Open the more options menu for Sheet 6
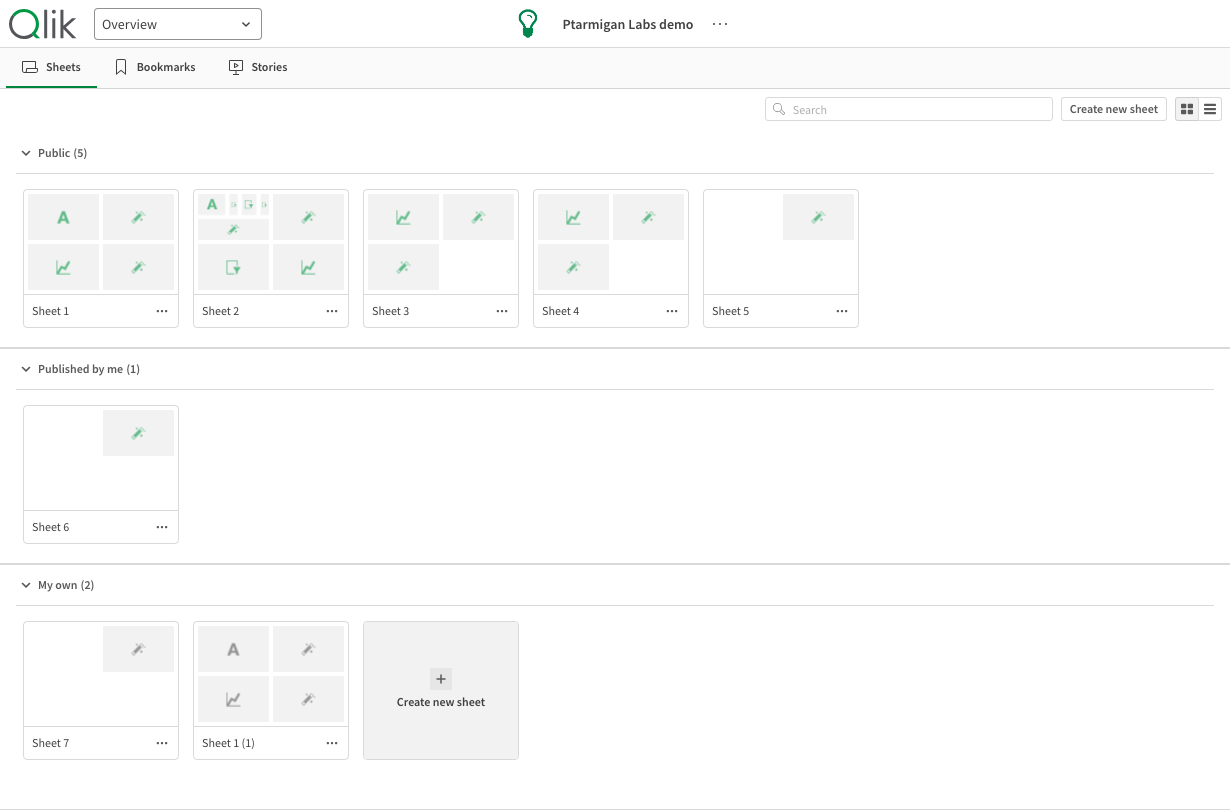The width and height of the screenshot is (1230, 810). (162, 527)
